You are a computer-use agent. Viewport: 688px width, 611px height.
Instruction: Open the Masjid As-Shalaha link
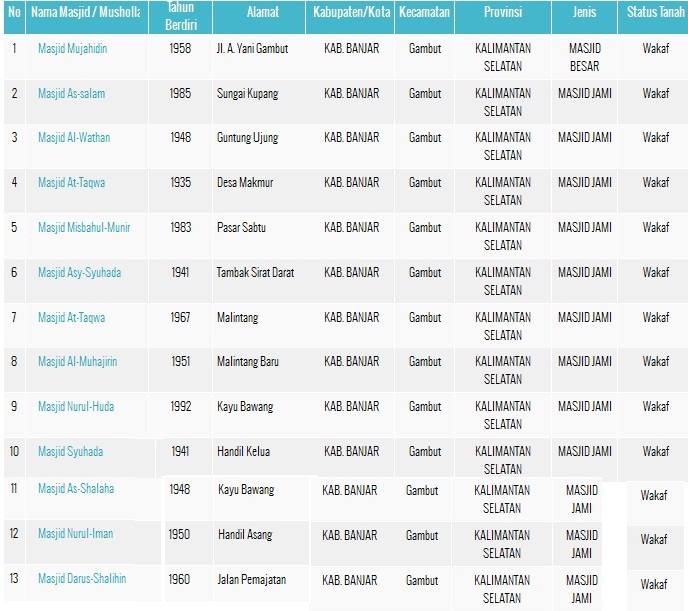[76, 488]
